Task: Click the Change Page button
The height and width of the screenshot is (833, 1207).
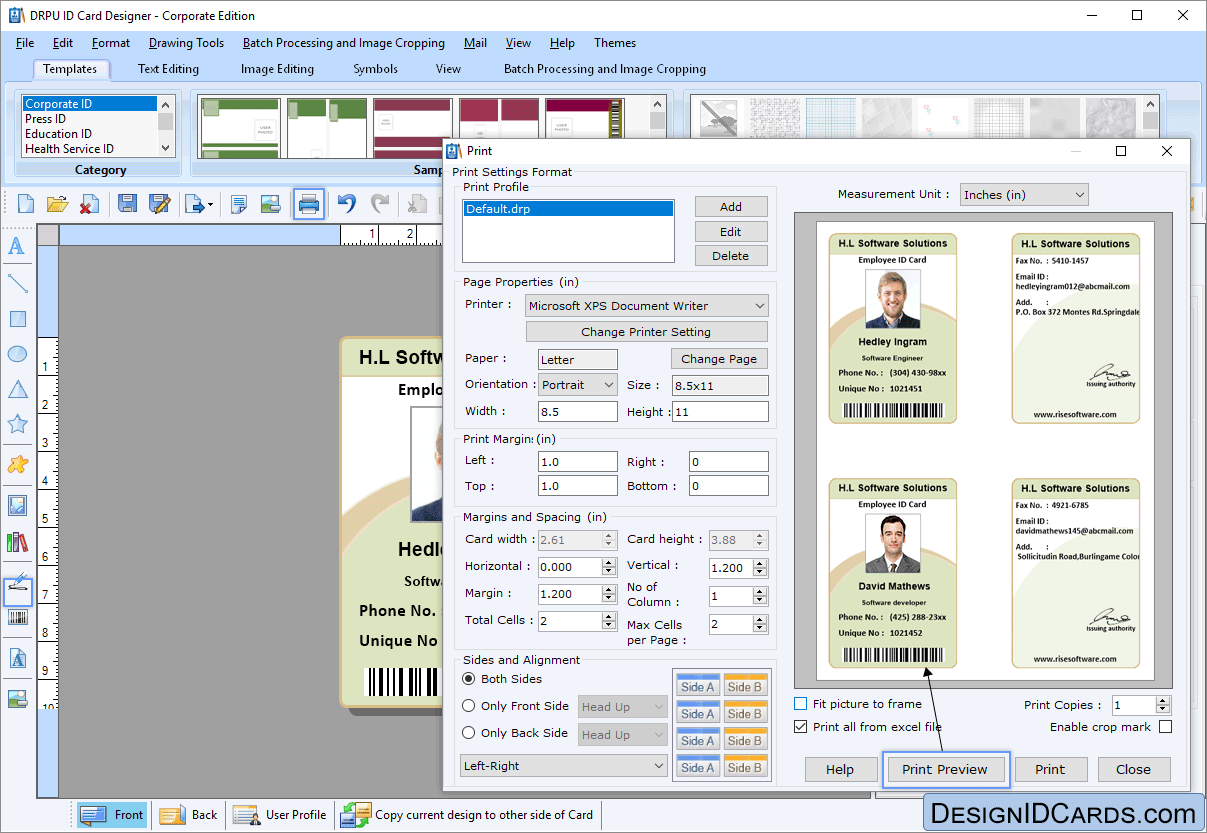Action: (719, 359)
